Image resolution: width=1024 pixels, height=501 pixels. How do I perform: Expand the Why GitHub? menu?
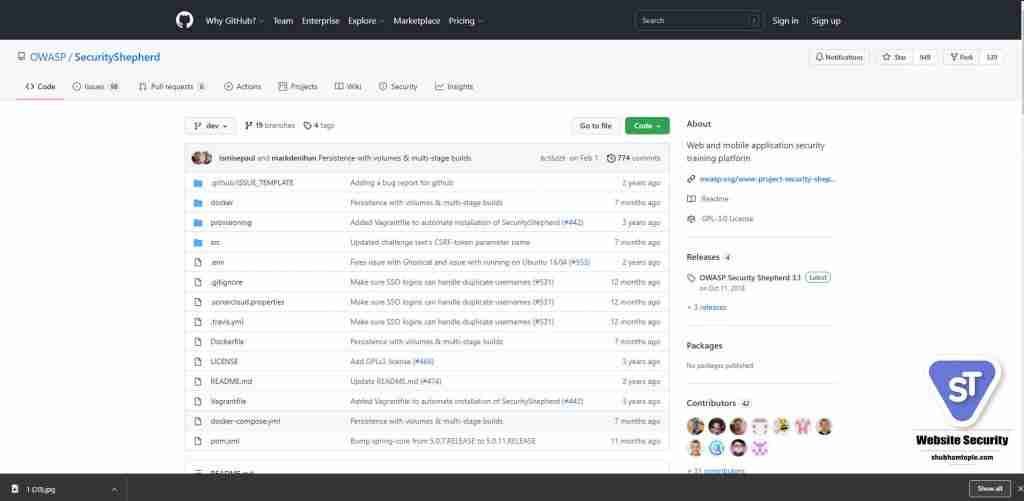pos(235,20)
